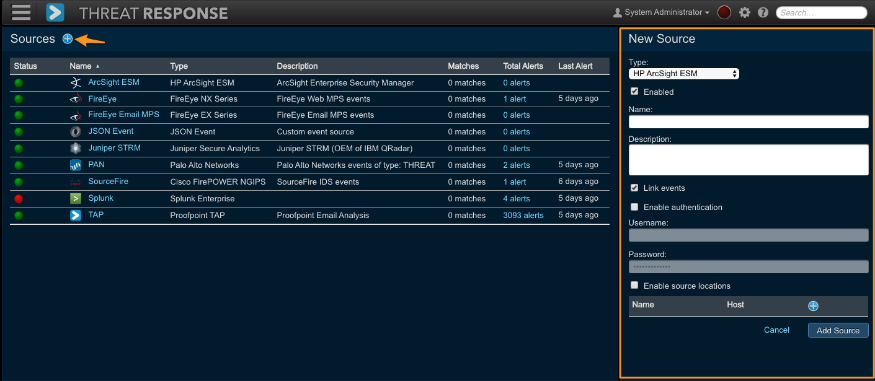Click the Password input field
The height and width of the screenshot is (381, 875).
tap(748, 267)
